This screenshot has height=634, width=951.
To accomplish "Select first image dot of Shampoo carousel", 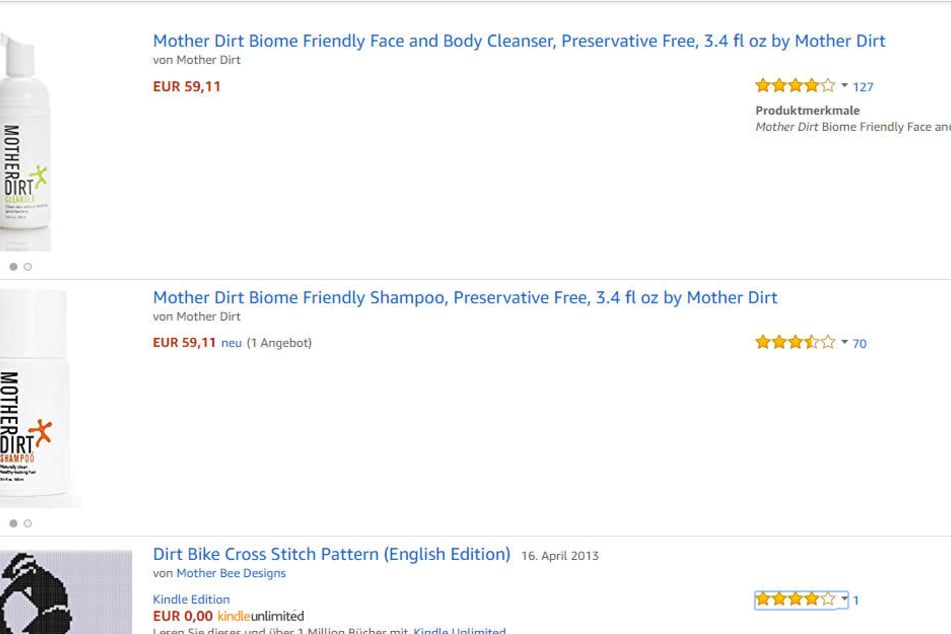I will click(x=13, y=524).
